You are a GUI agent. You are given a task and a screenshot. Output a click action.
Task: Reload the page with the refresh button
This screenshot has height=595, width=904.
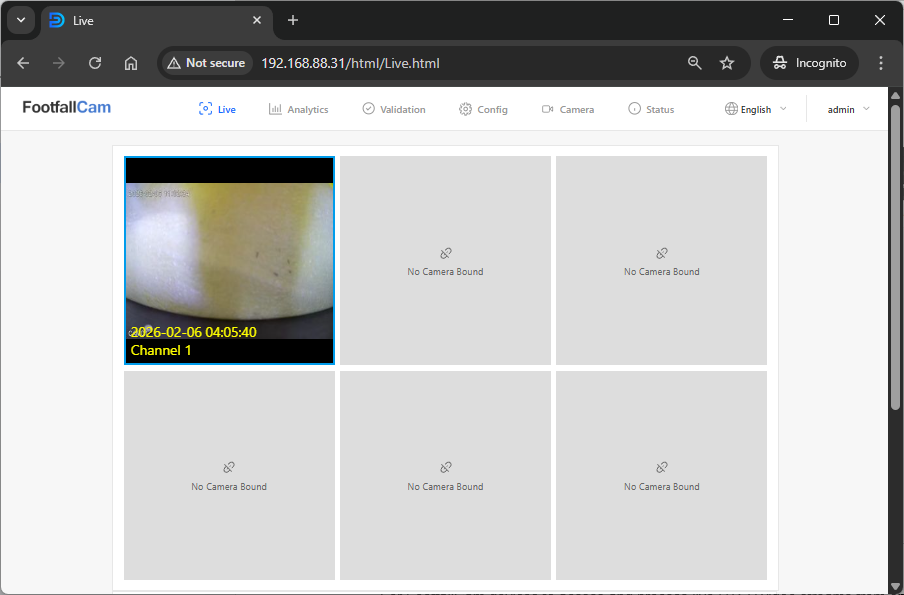[x=95, y=63]
